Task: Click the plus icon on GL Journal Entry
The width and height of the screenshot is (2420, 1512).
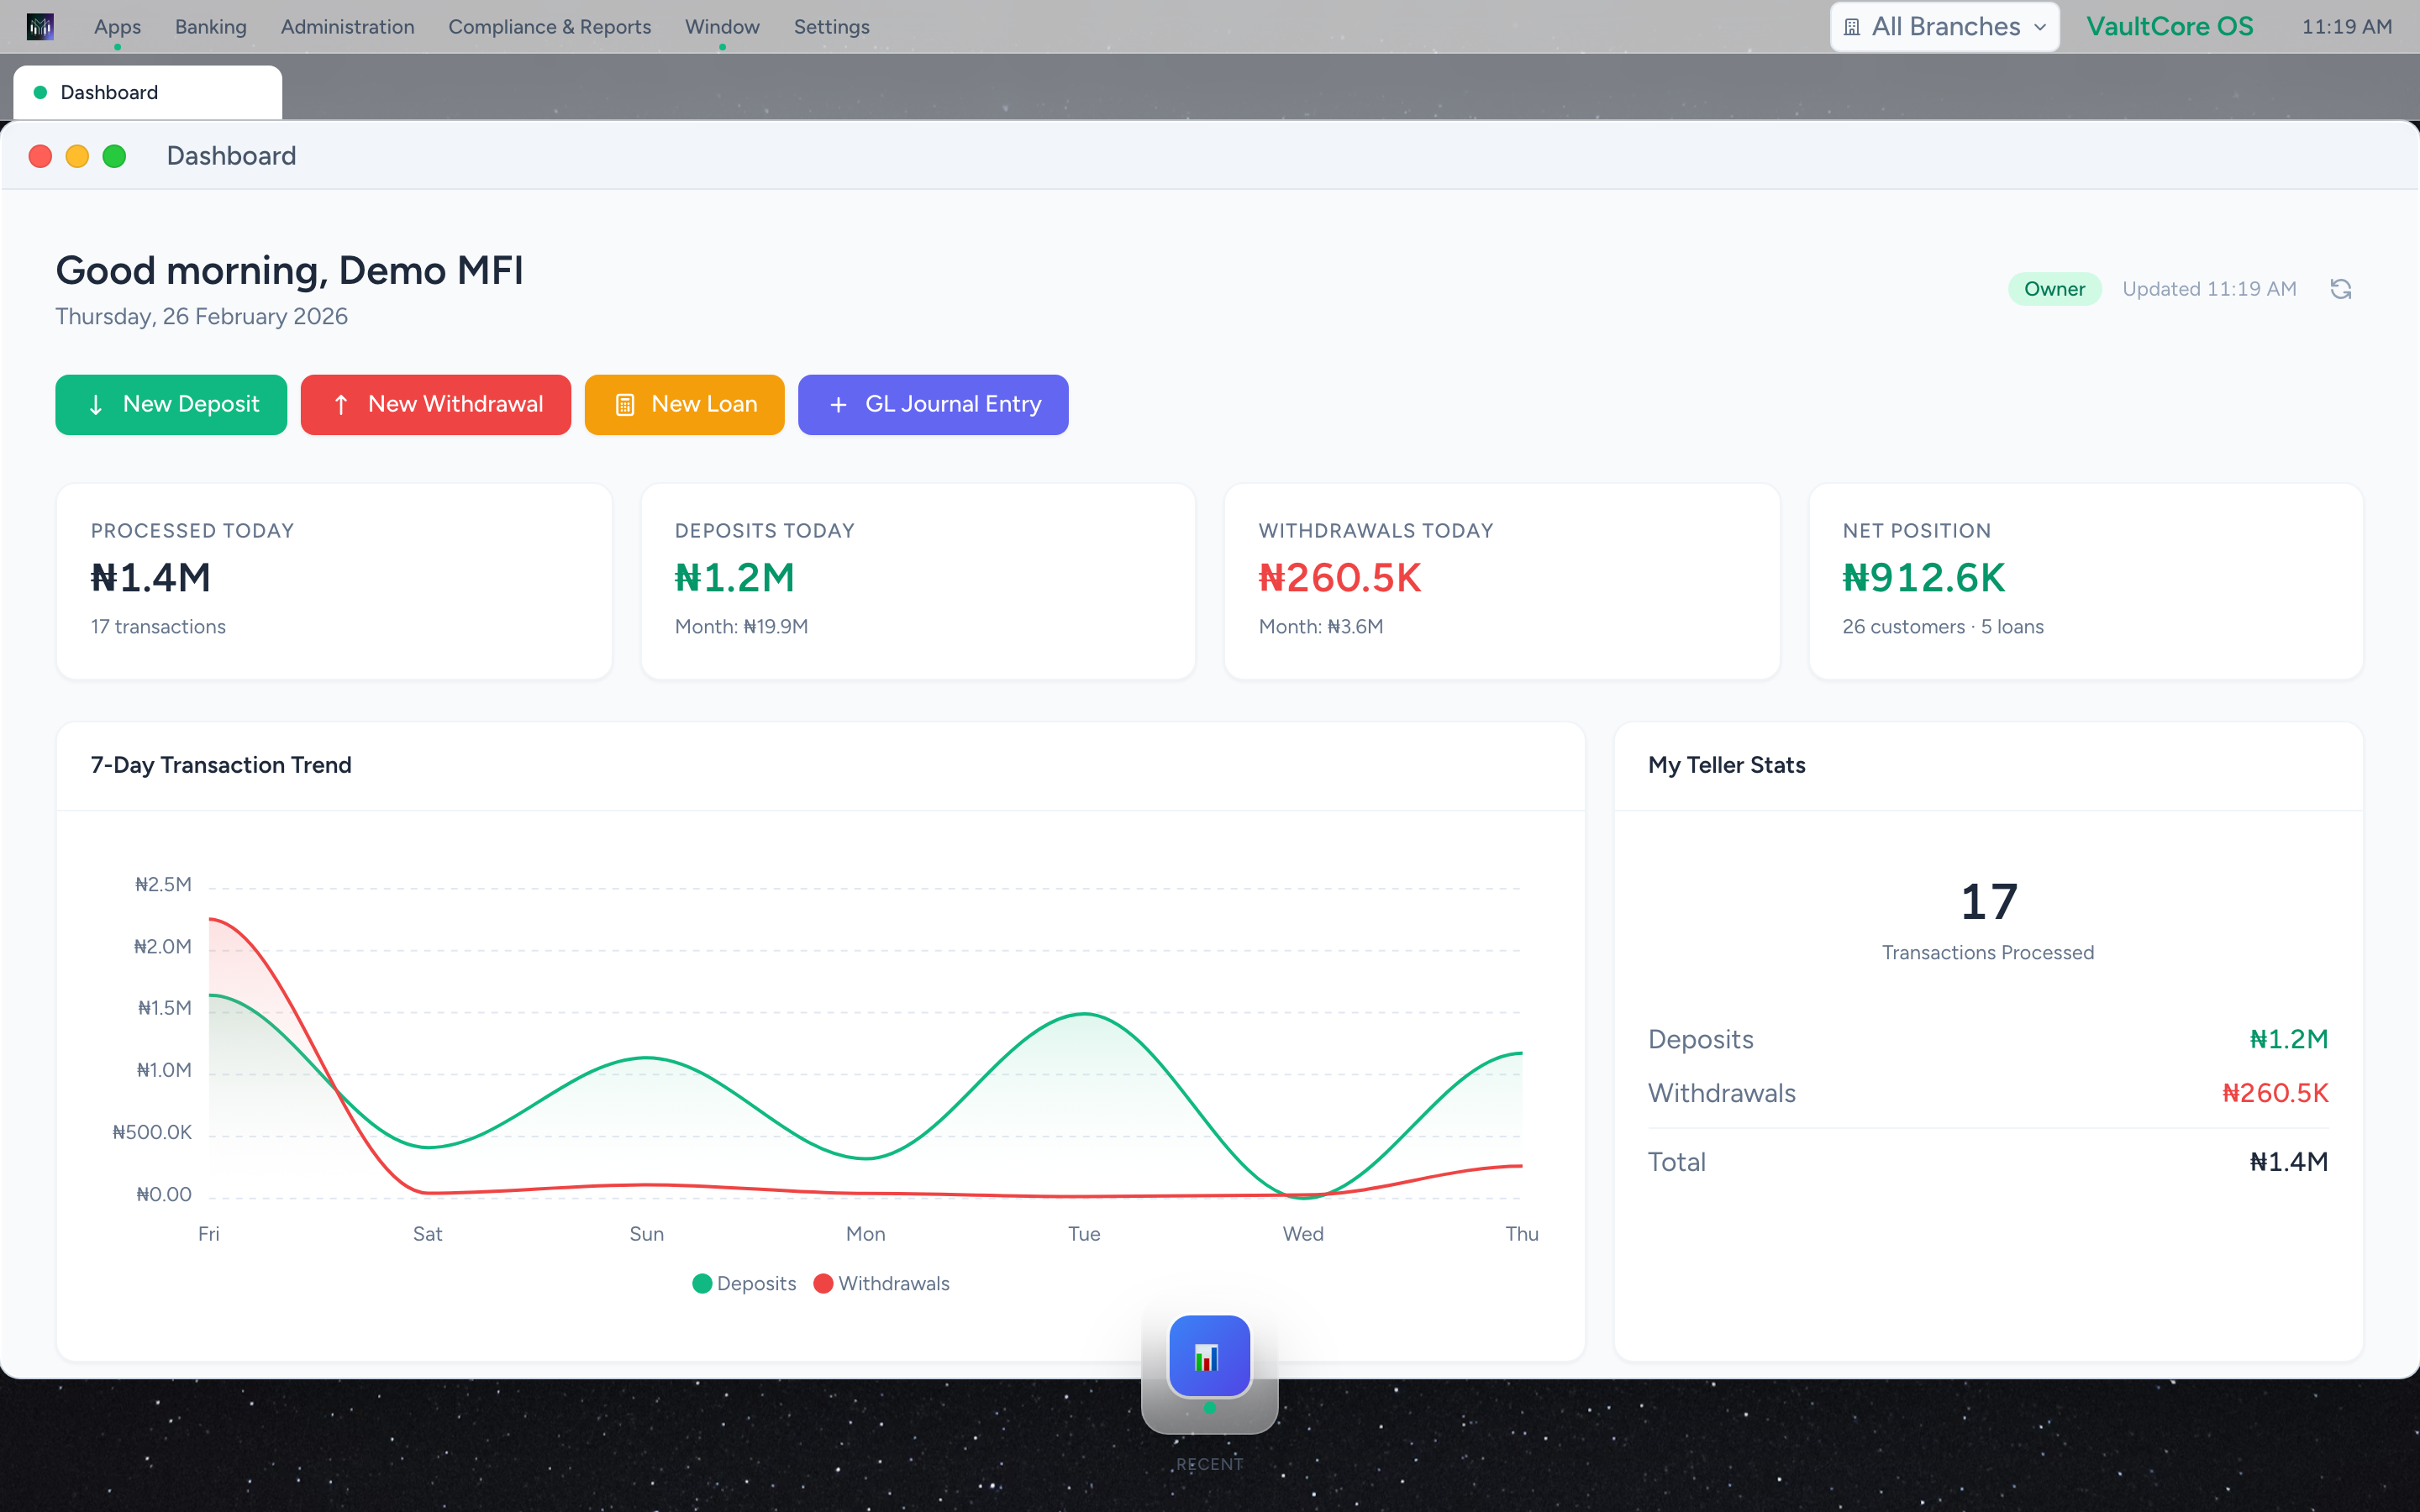Action: point(838,404)
